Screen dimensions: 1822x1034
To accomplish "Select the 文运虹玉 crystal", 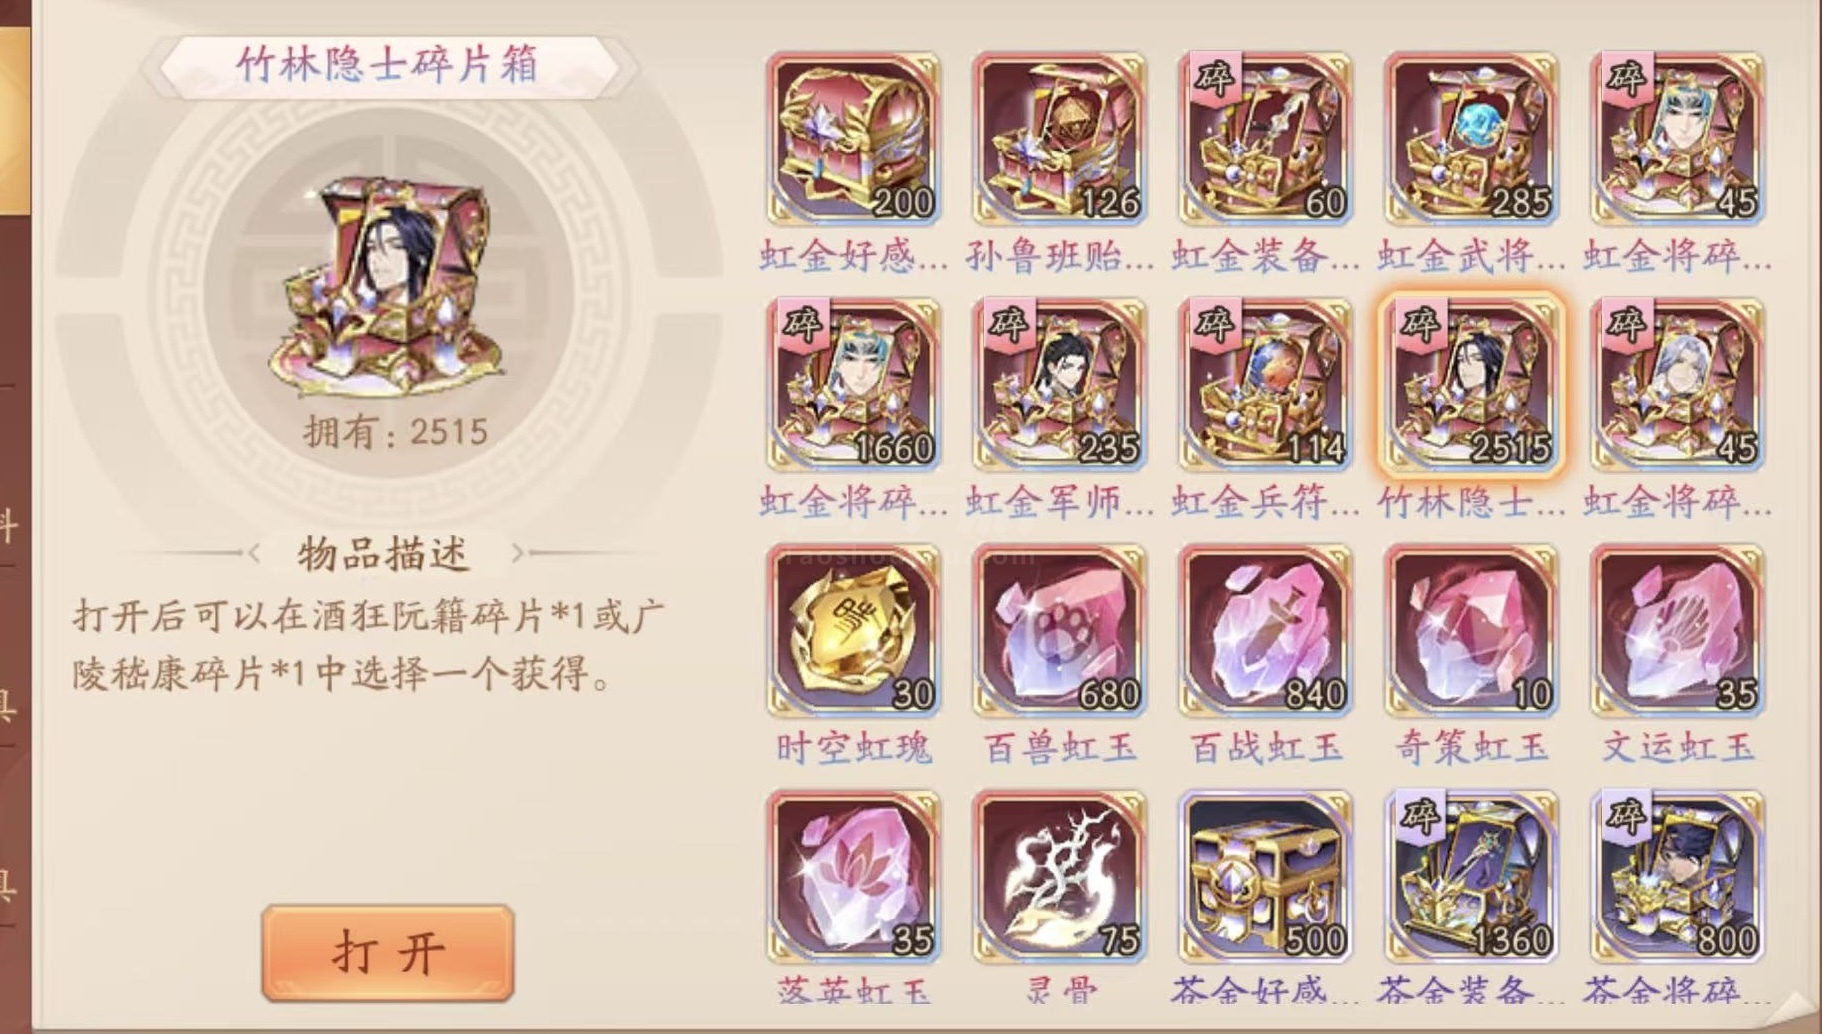I will click(x=1677, y=630).
